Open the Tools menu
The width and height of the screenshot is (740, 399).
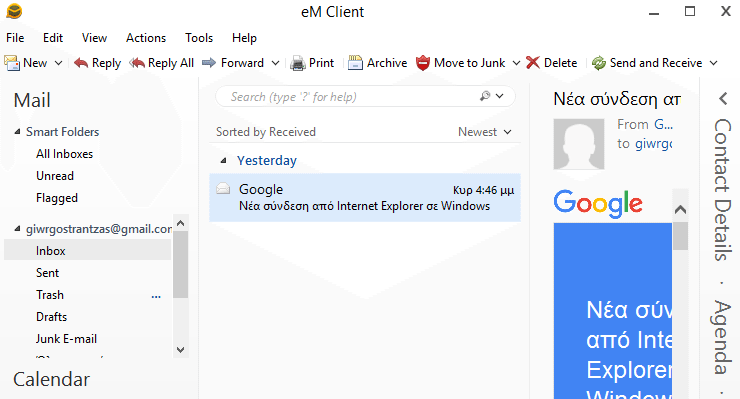(199, 38)
